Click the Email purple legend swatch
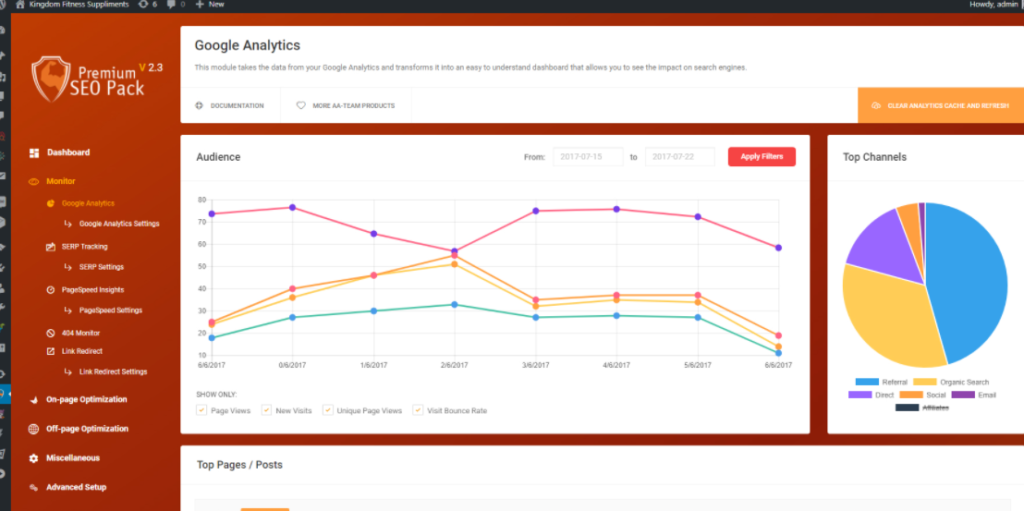The height and width of the screenshot is (511, 1024). tap(963, 395)
